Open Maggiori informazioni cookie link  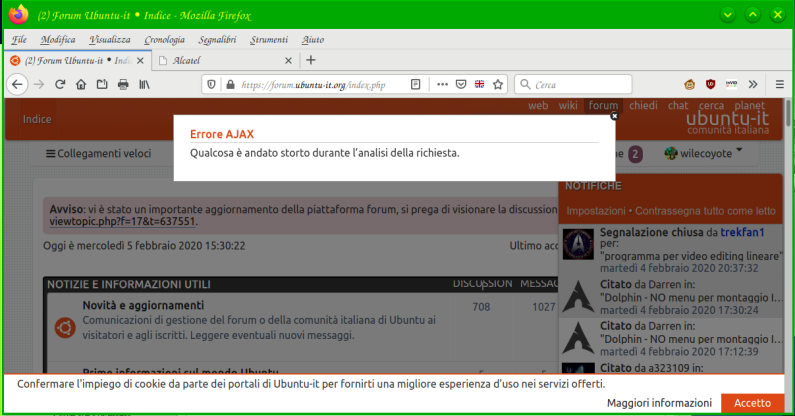point(659,403)
